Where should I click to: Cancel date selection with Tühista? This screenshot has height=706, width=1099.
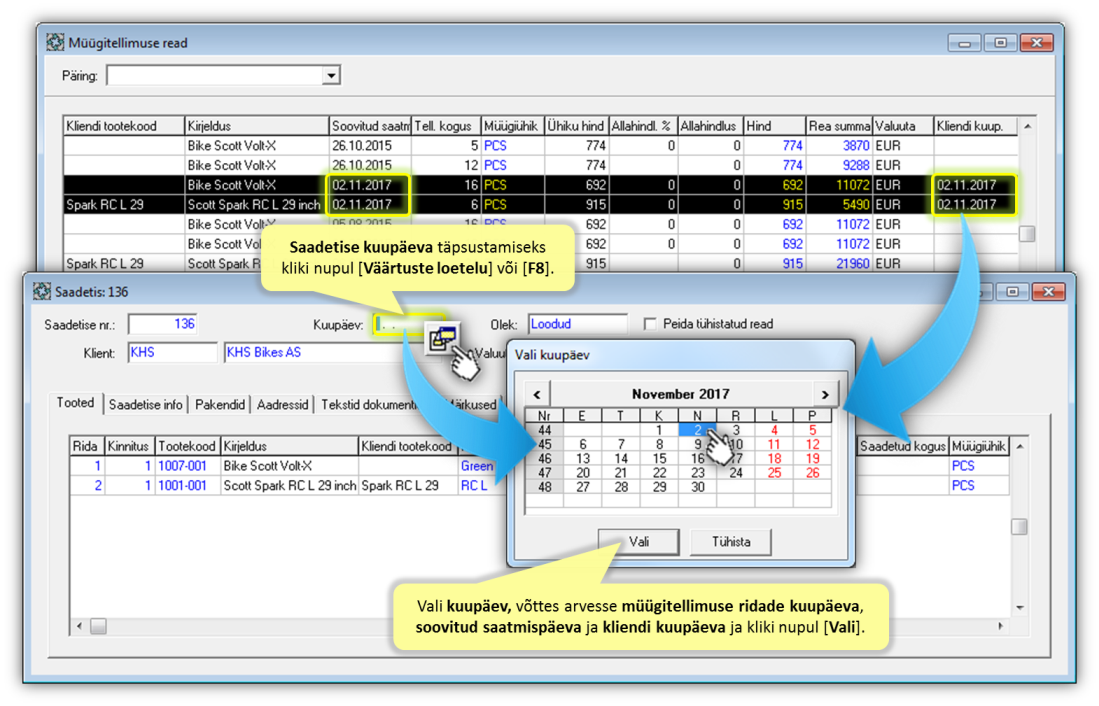[731, 542]
